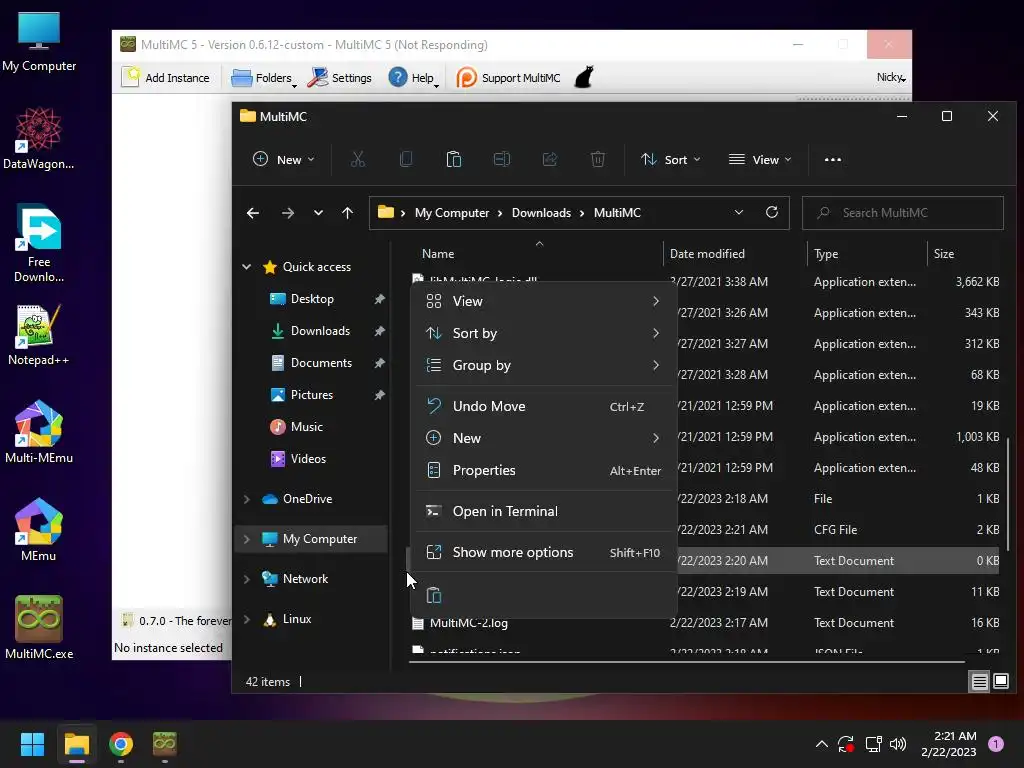Open Folders menu in MultiMC
The width and height of the screenshot is (1024, 768).
point(263,78)
